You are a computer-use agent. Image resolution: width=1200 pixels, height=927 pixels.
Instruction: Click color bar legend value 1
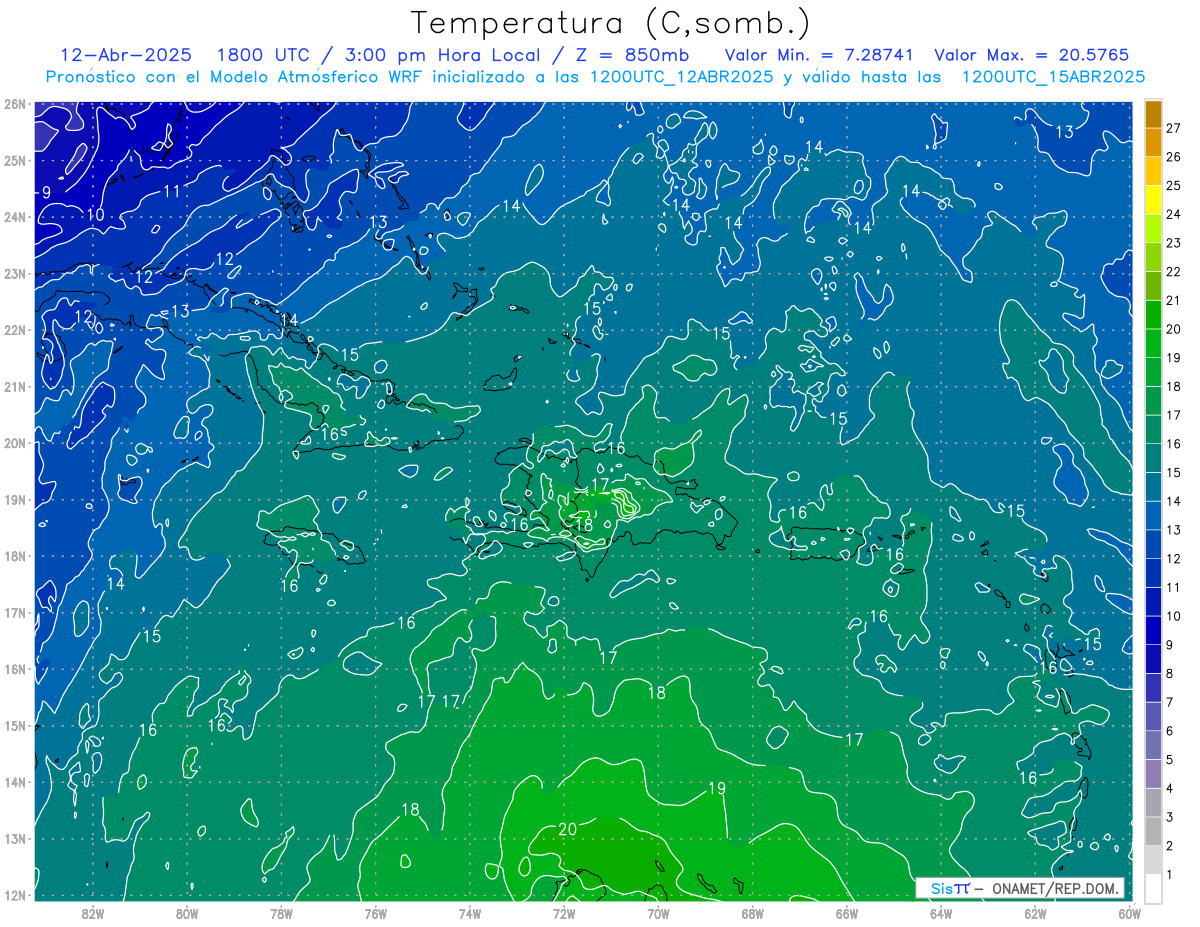point(1171,875)
